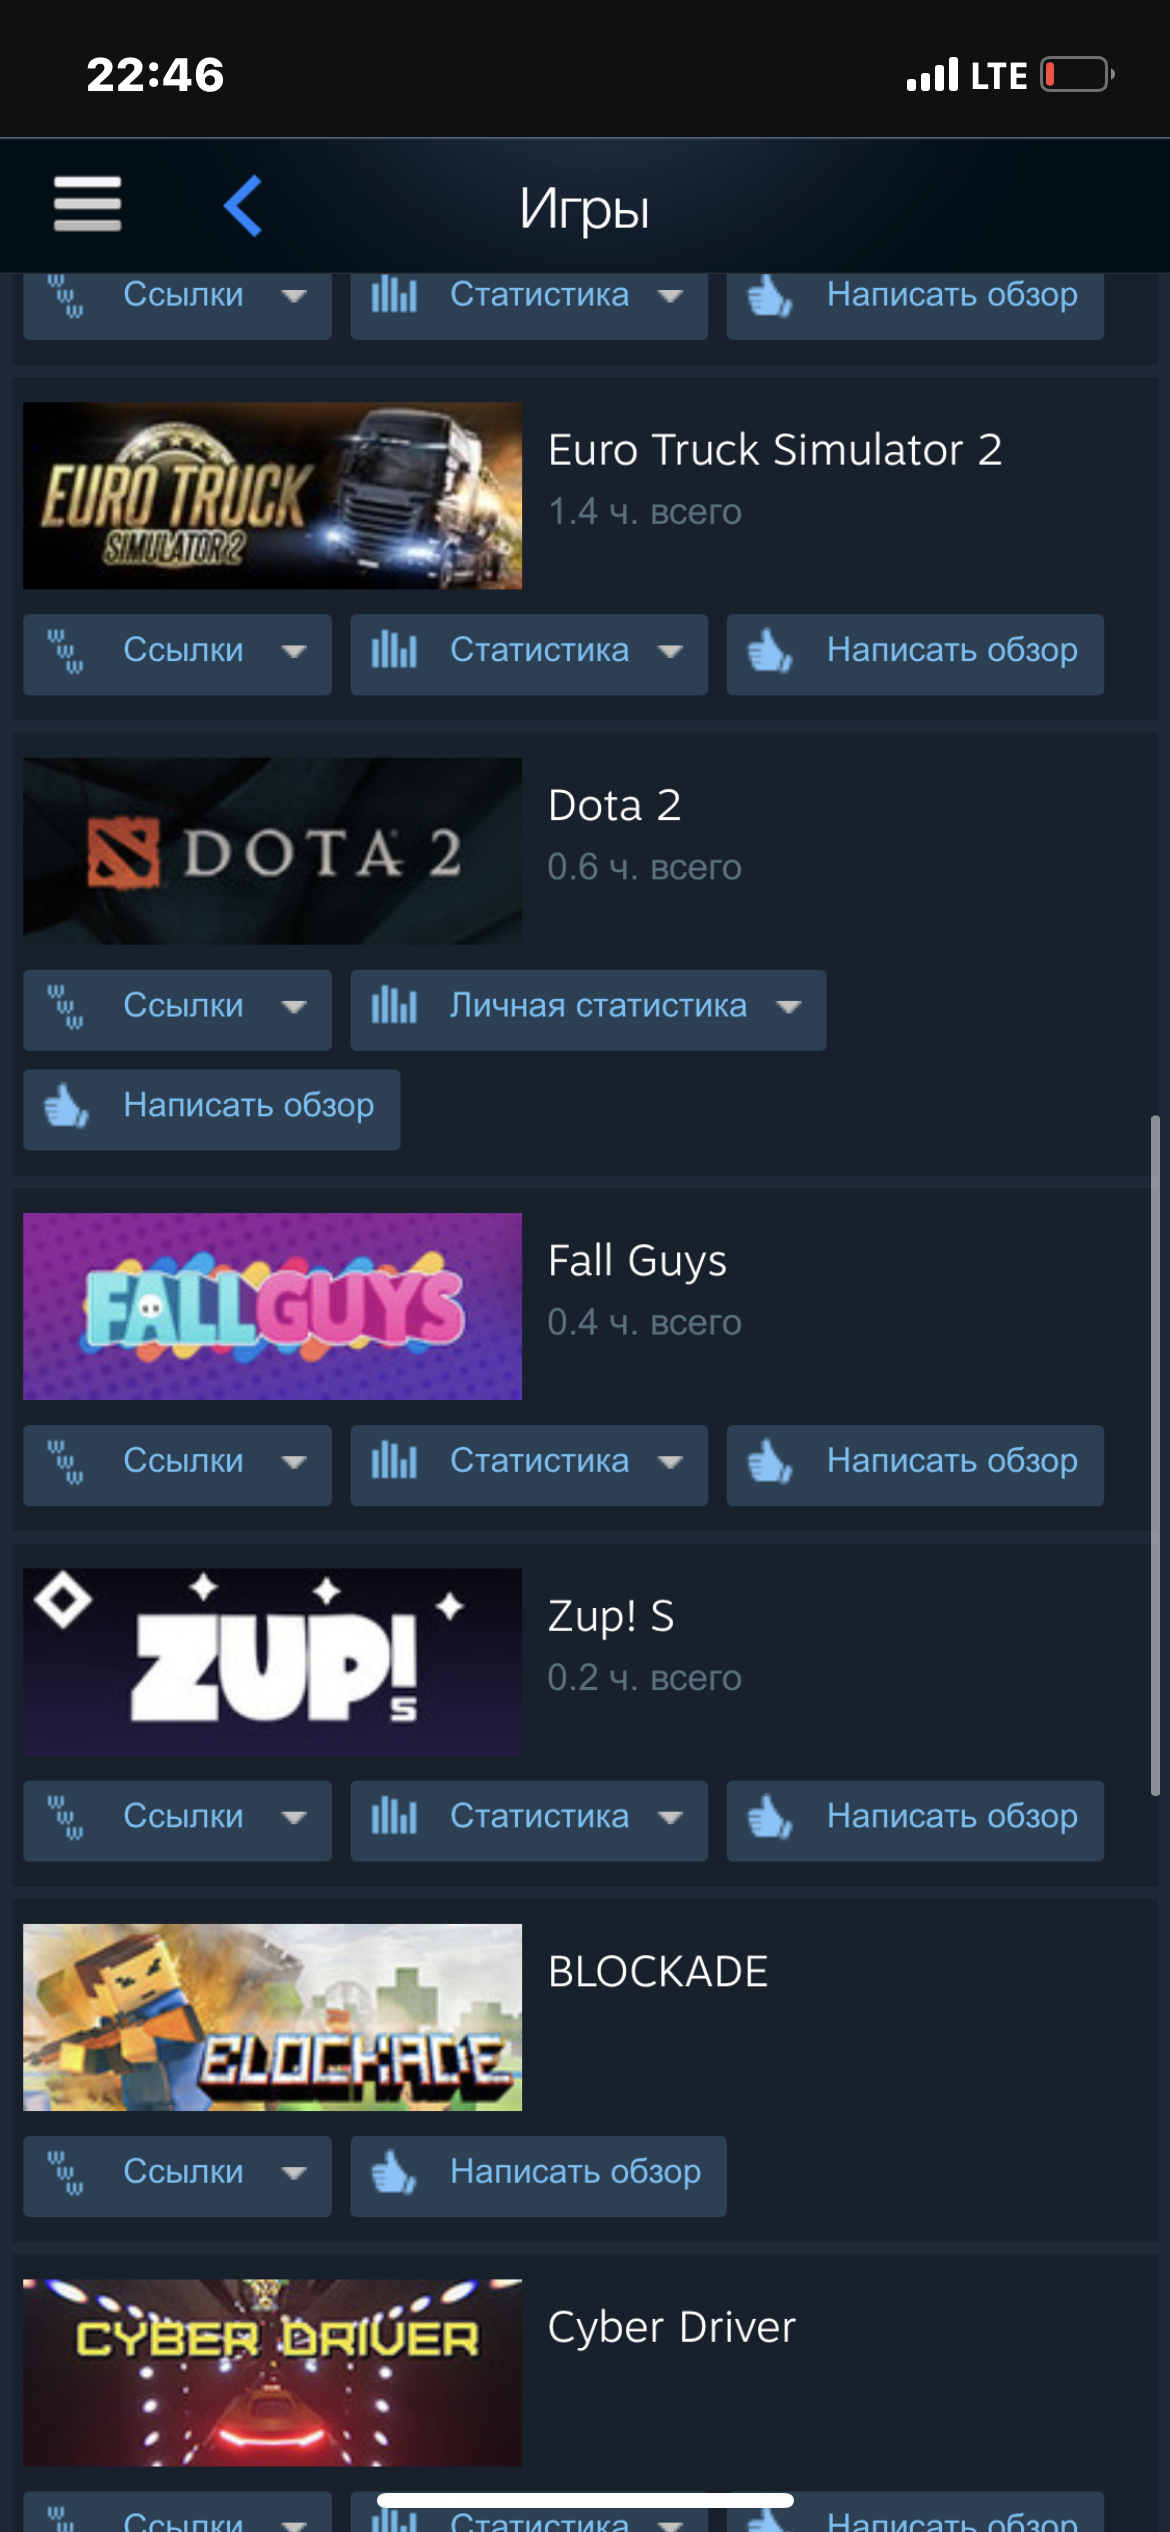
Task: Expand Статистика dropdown under Fall Guys
Action: click(x=529, y=1464)
